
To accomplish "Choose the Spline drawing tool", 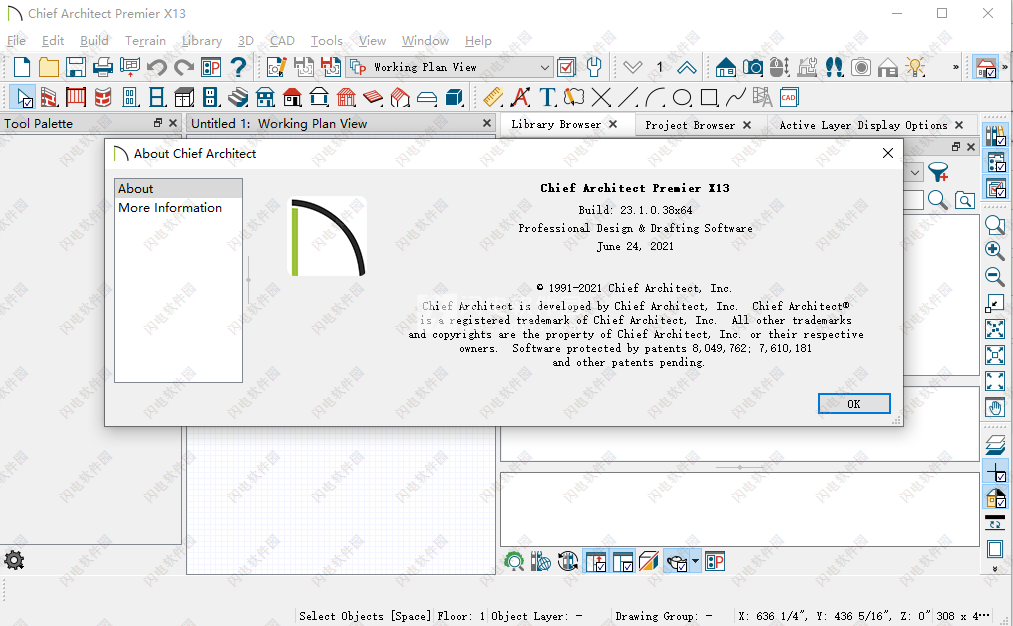I will tap(736, 98).
